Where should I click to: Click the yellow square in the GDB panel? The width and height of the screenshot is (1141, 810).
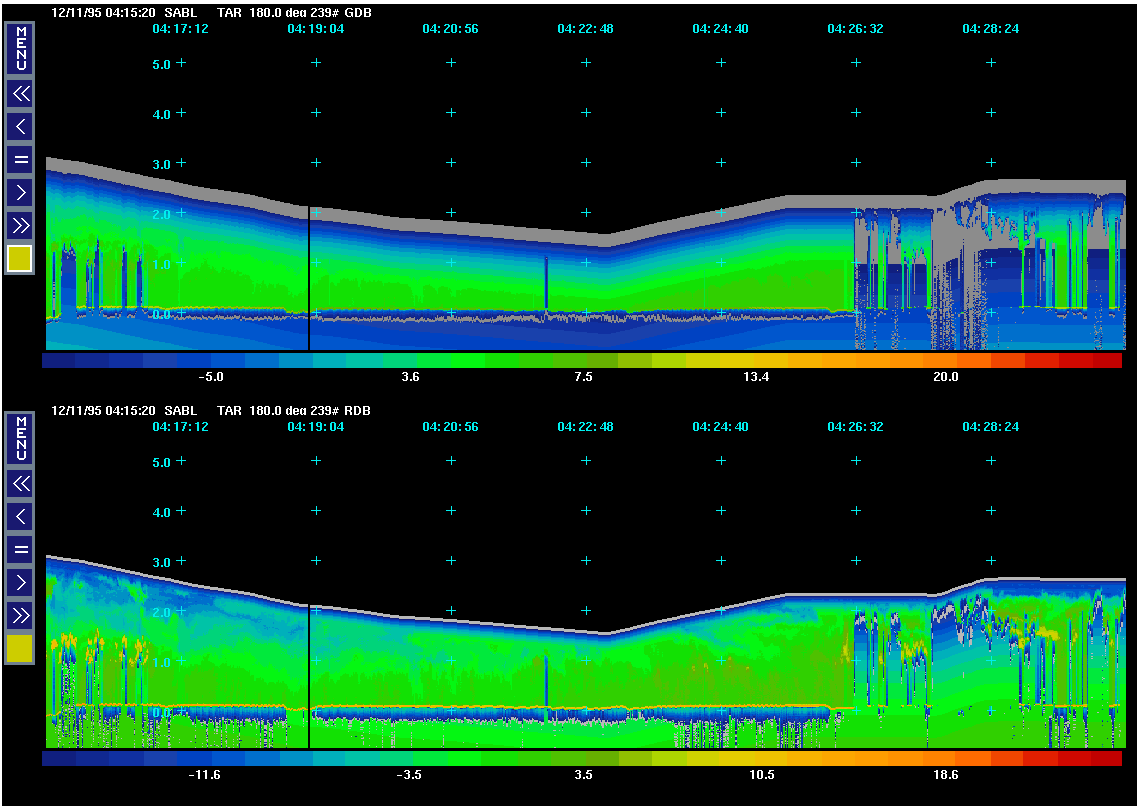coord(20,259)
